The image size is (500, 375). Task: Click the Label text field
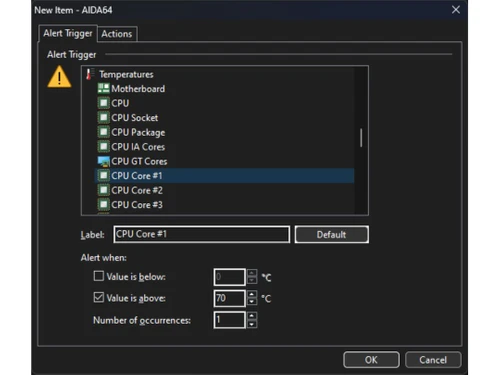202,234
